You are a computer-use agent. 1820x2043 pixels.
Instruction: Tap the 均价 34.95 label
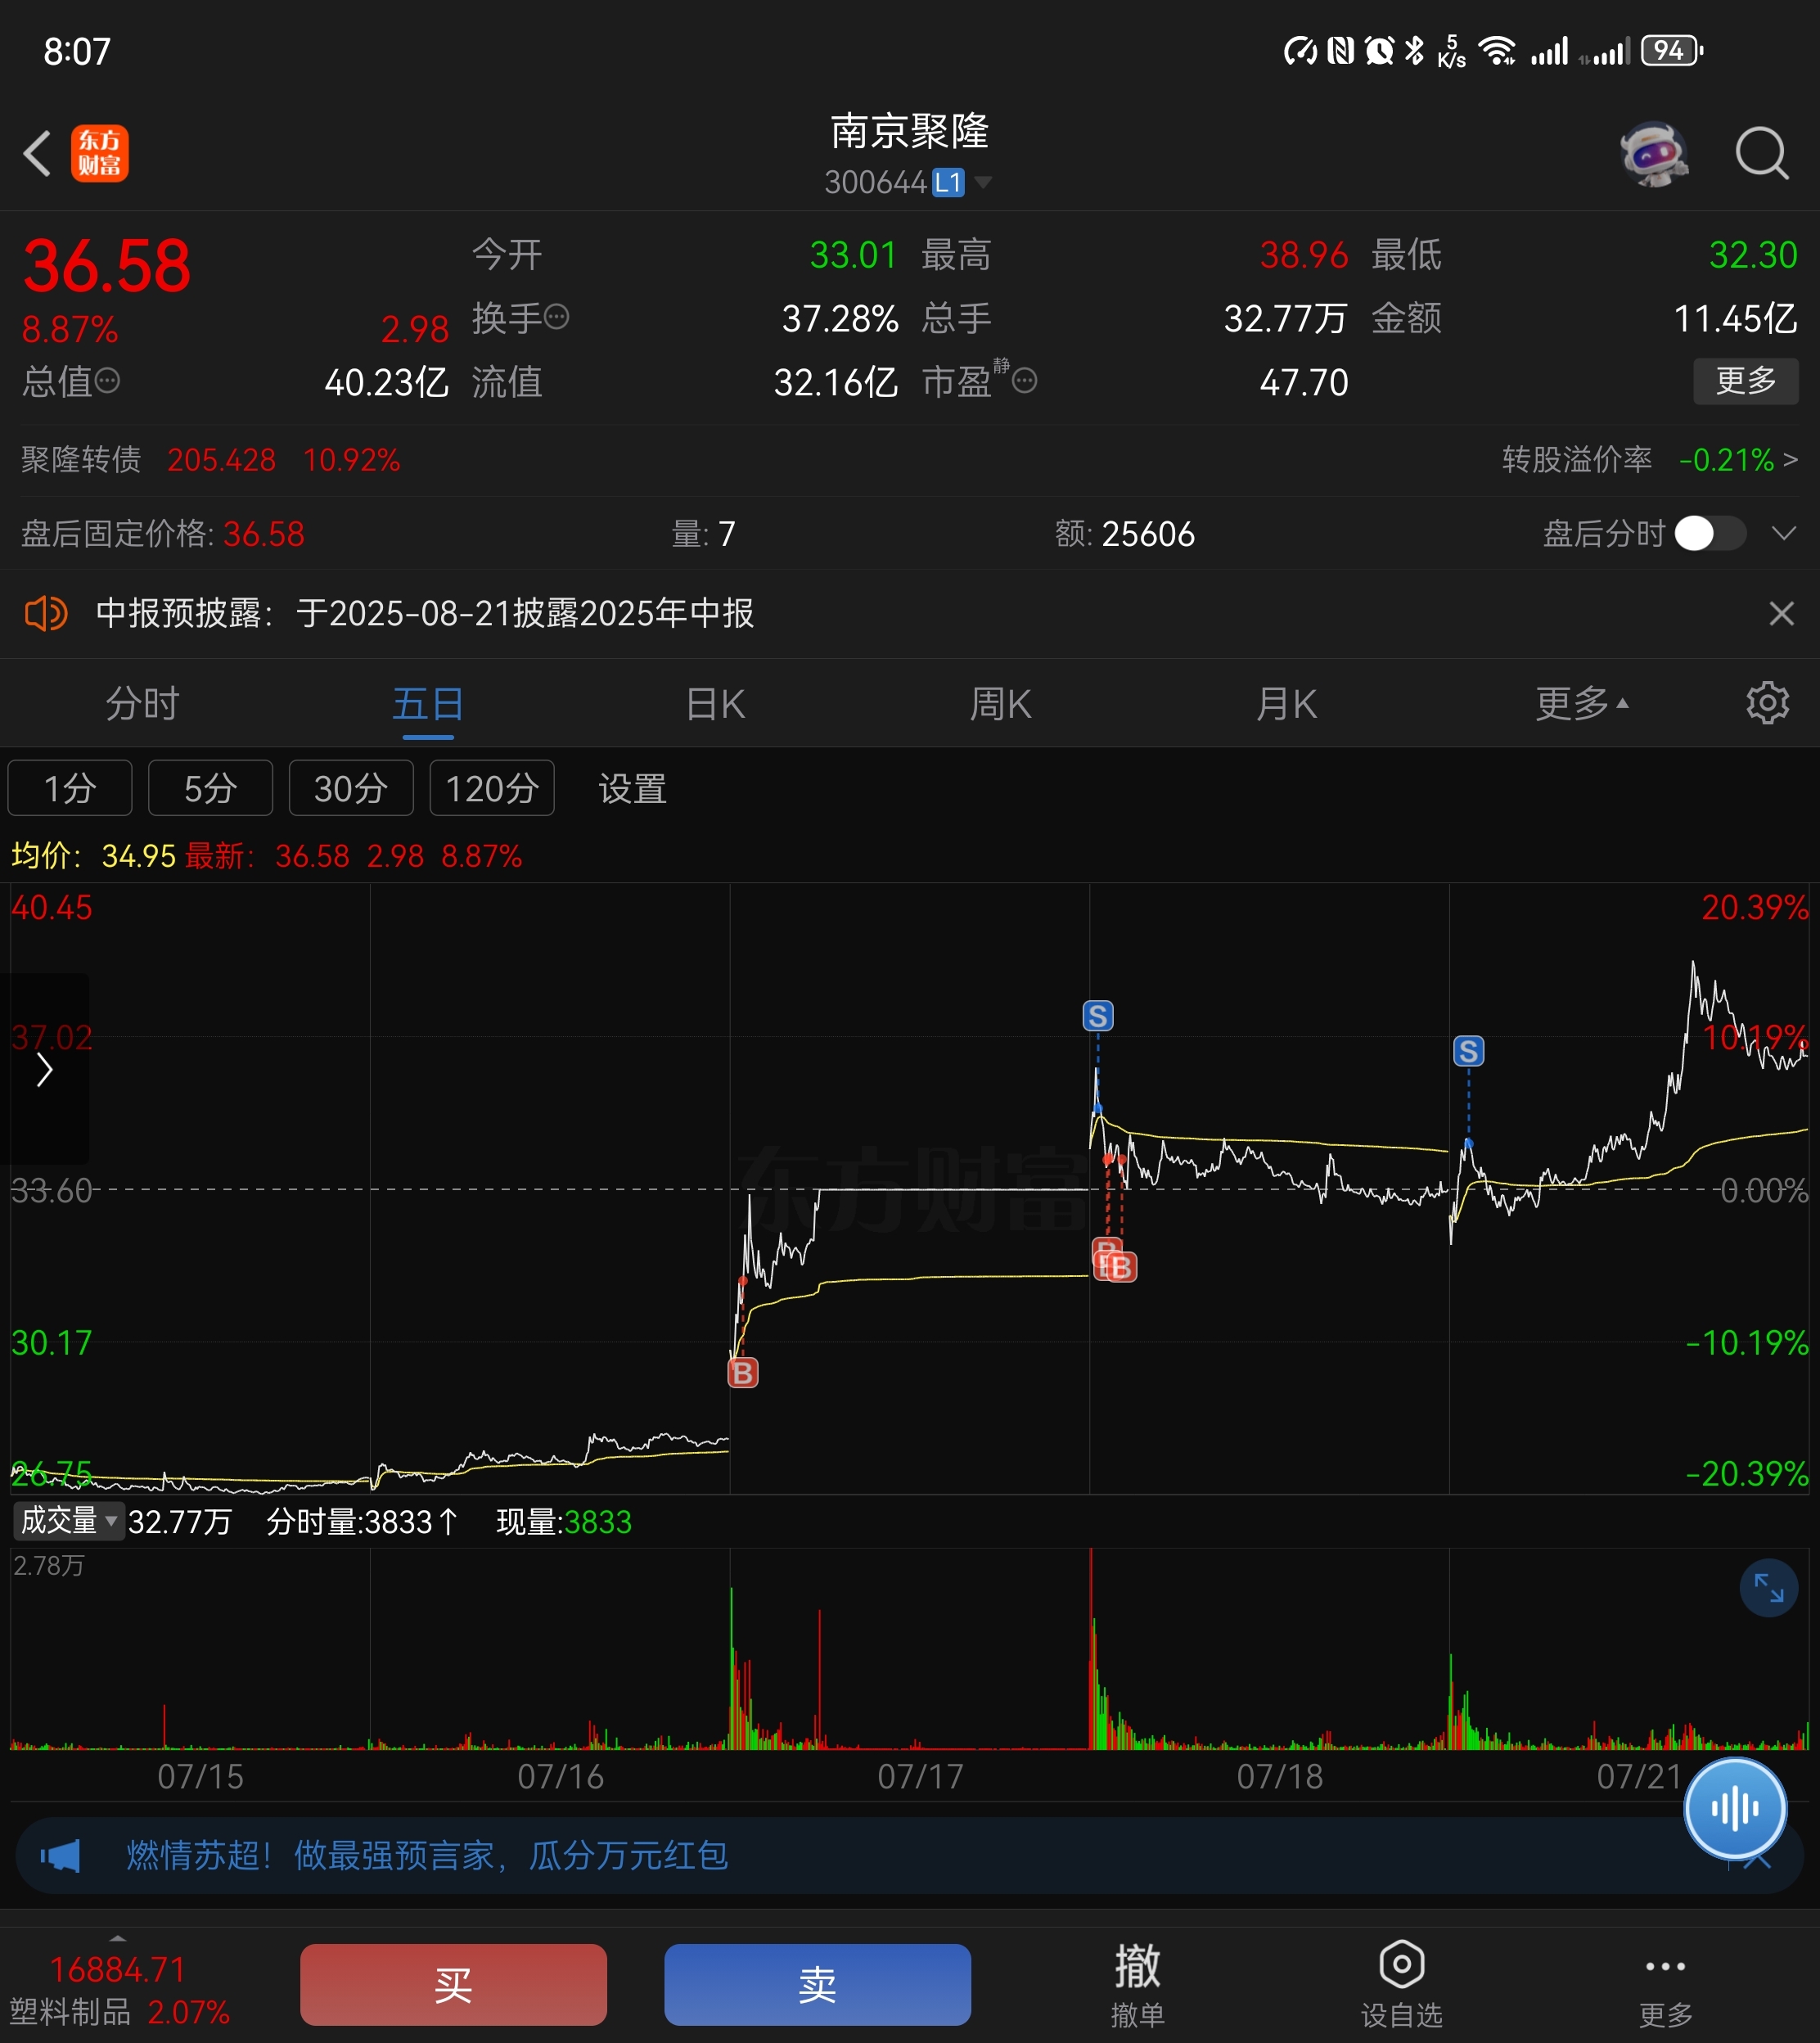[x=93, y=856]
